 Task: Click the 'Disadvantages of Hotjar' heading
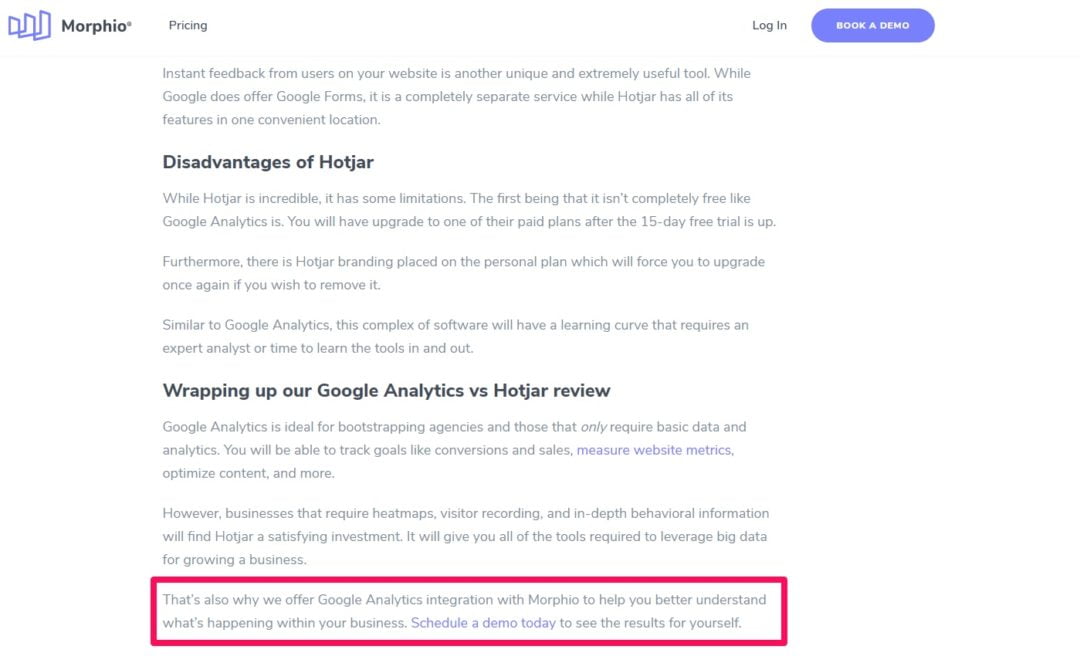pos(268,162)
